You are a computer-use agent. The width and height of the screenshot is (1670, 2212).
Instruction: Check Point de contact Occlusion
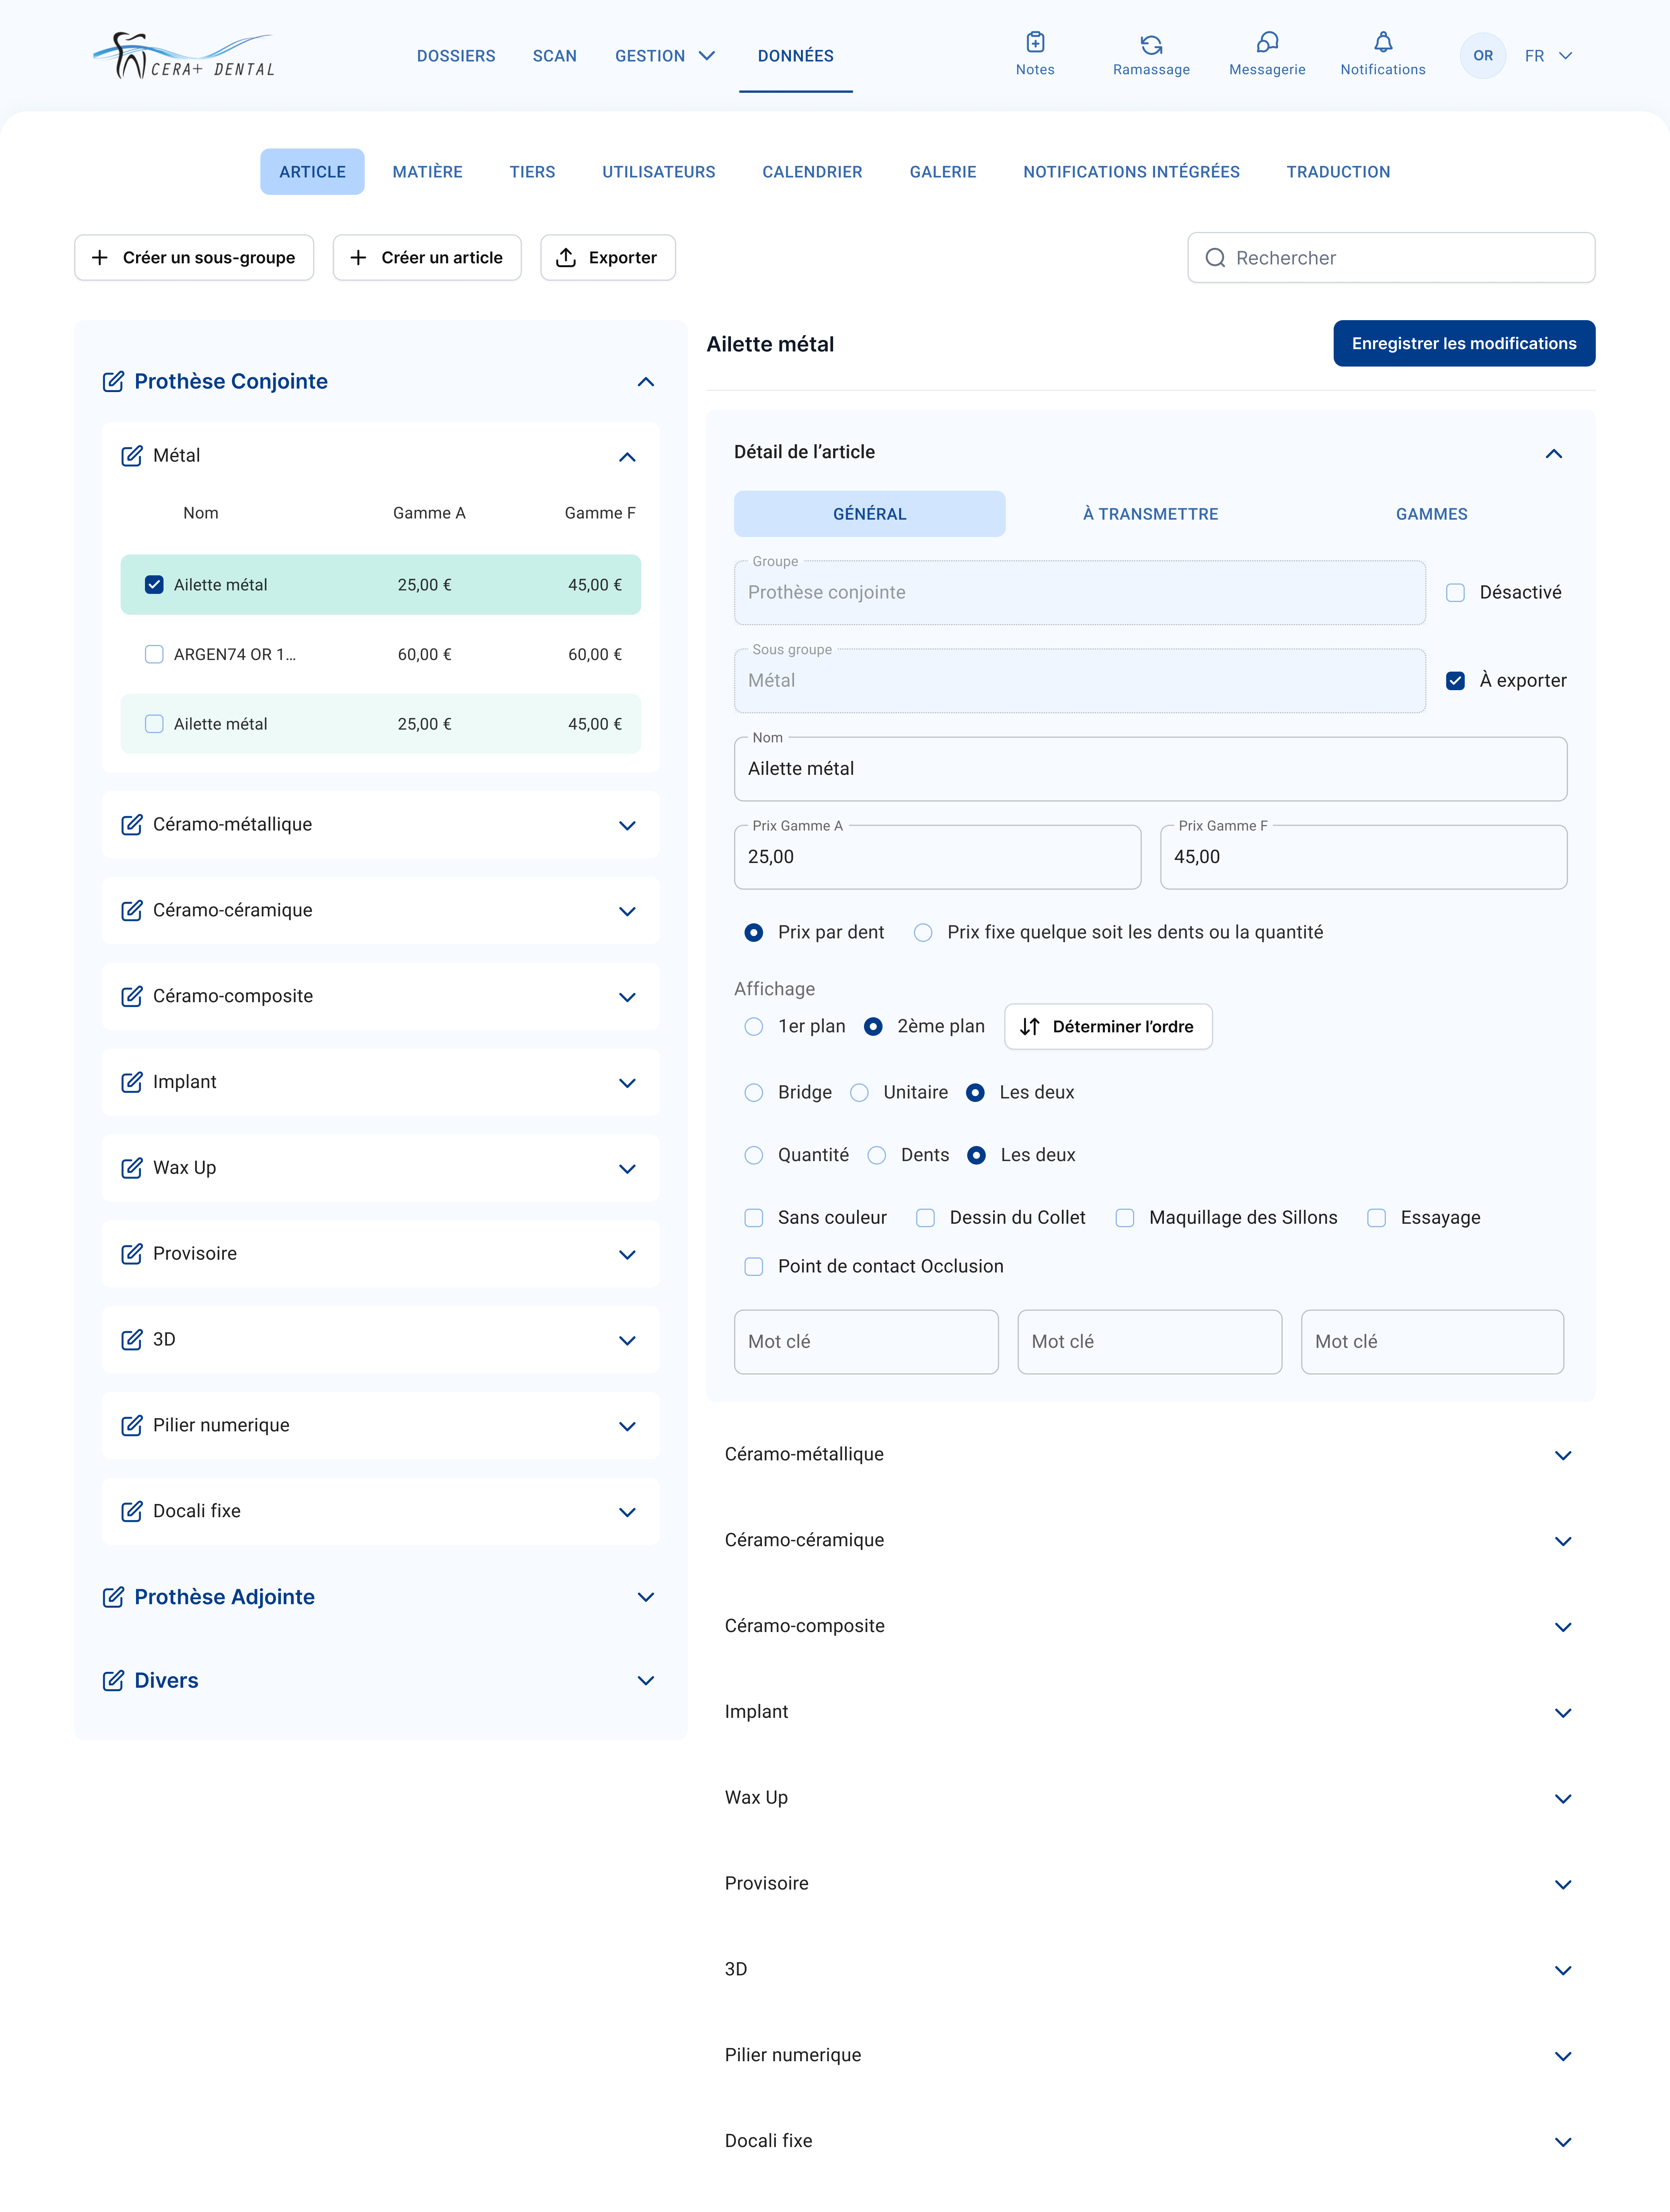coord(754,1267)
